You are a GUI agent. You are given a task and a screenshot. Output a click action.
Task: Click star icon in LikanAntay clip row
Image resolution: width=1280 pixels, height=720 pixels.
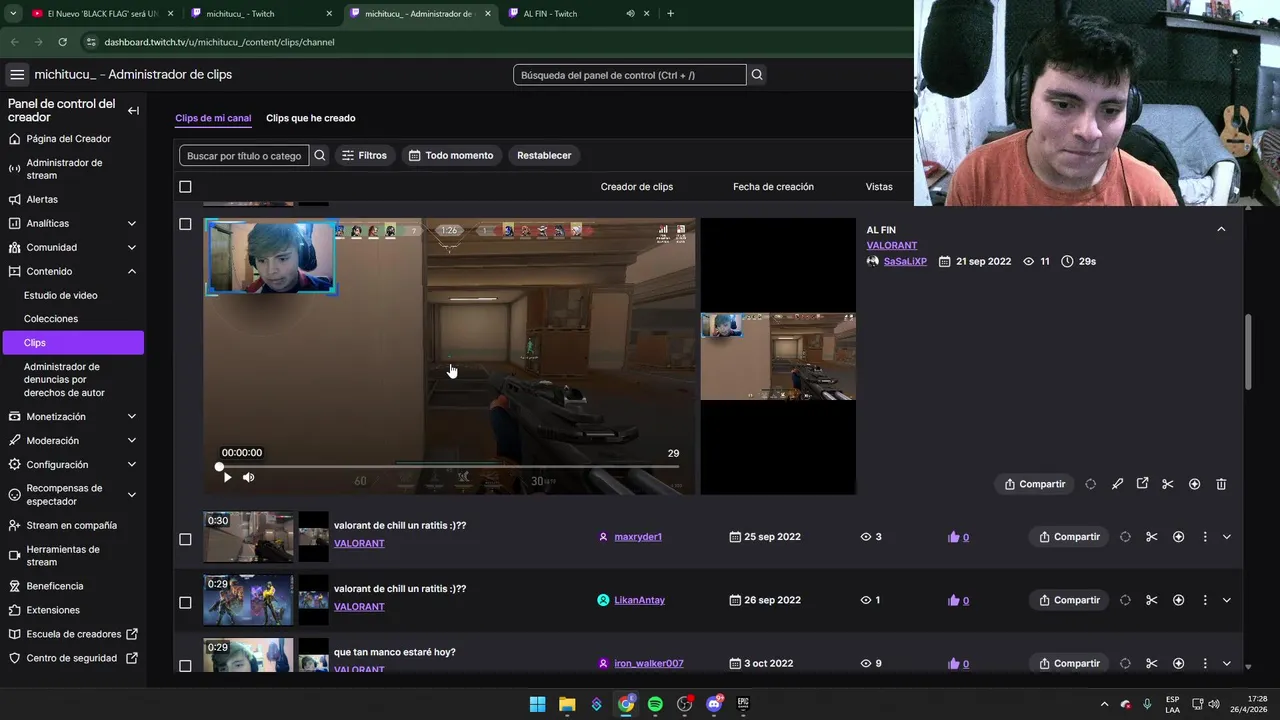pyautogui.click(x=1178, y=600)
